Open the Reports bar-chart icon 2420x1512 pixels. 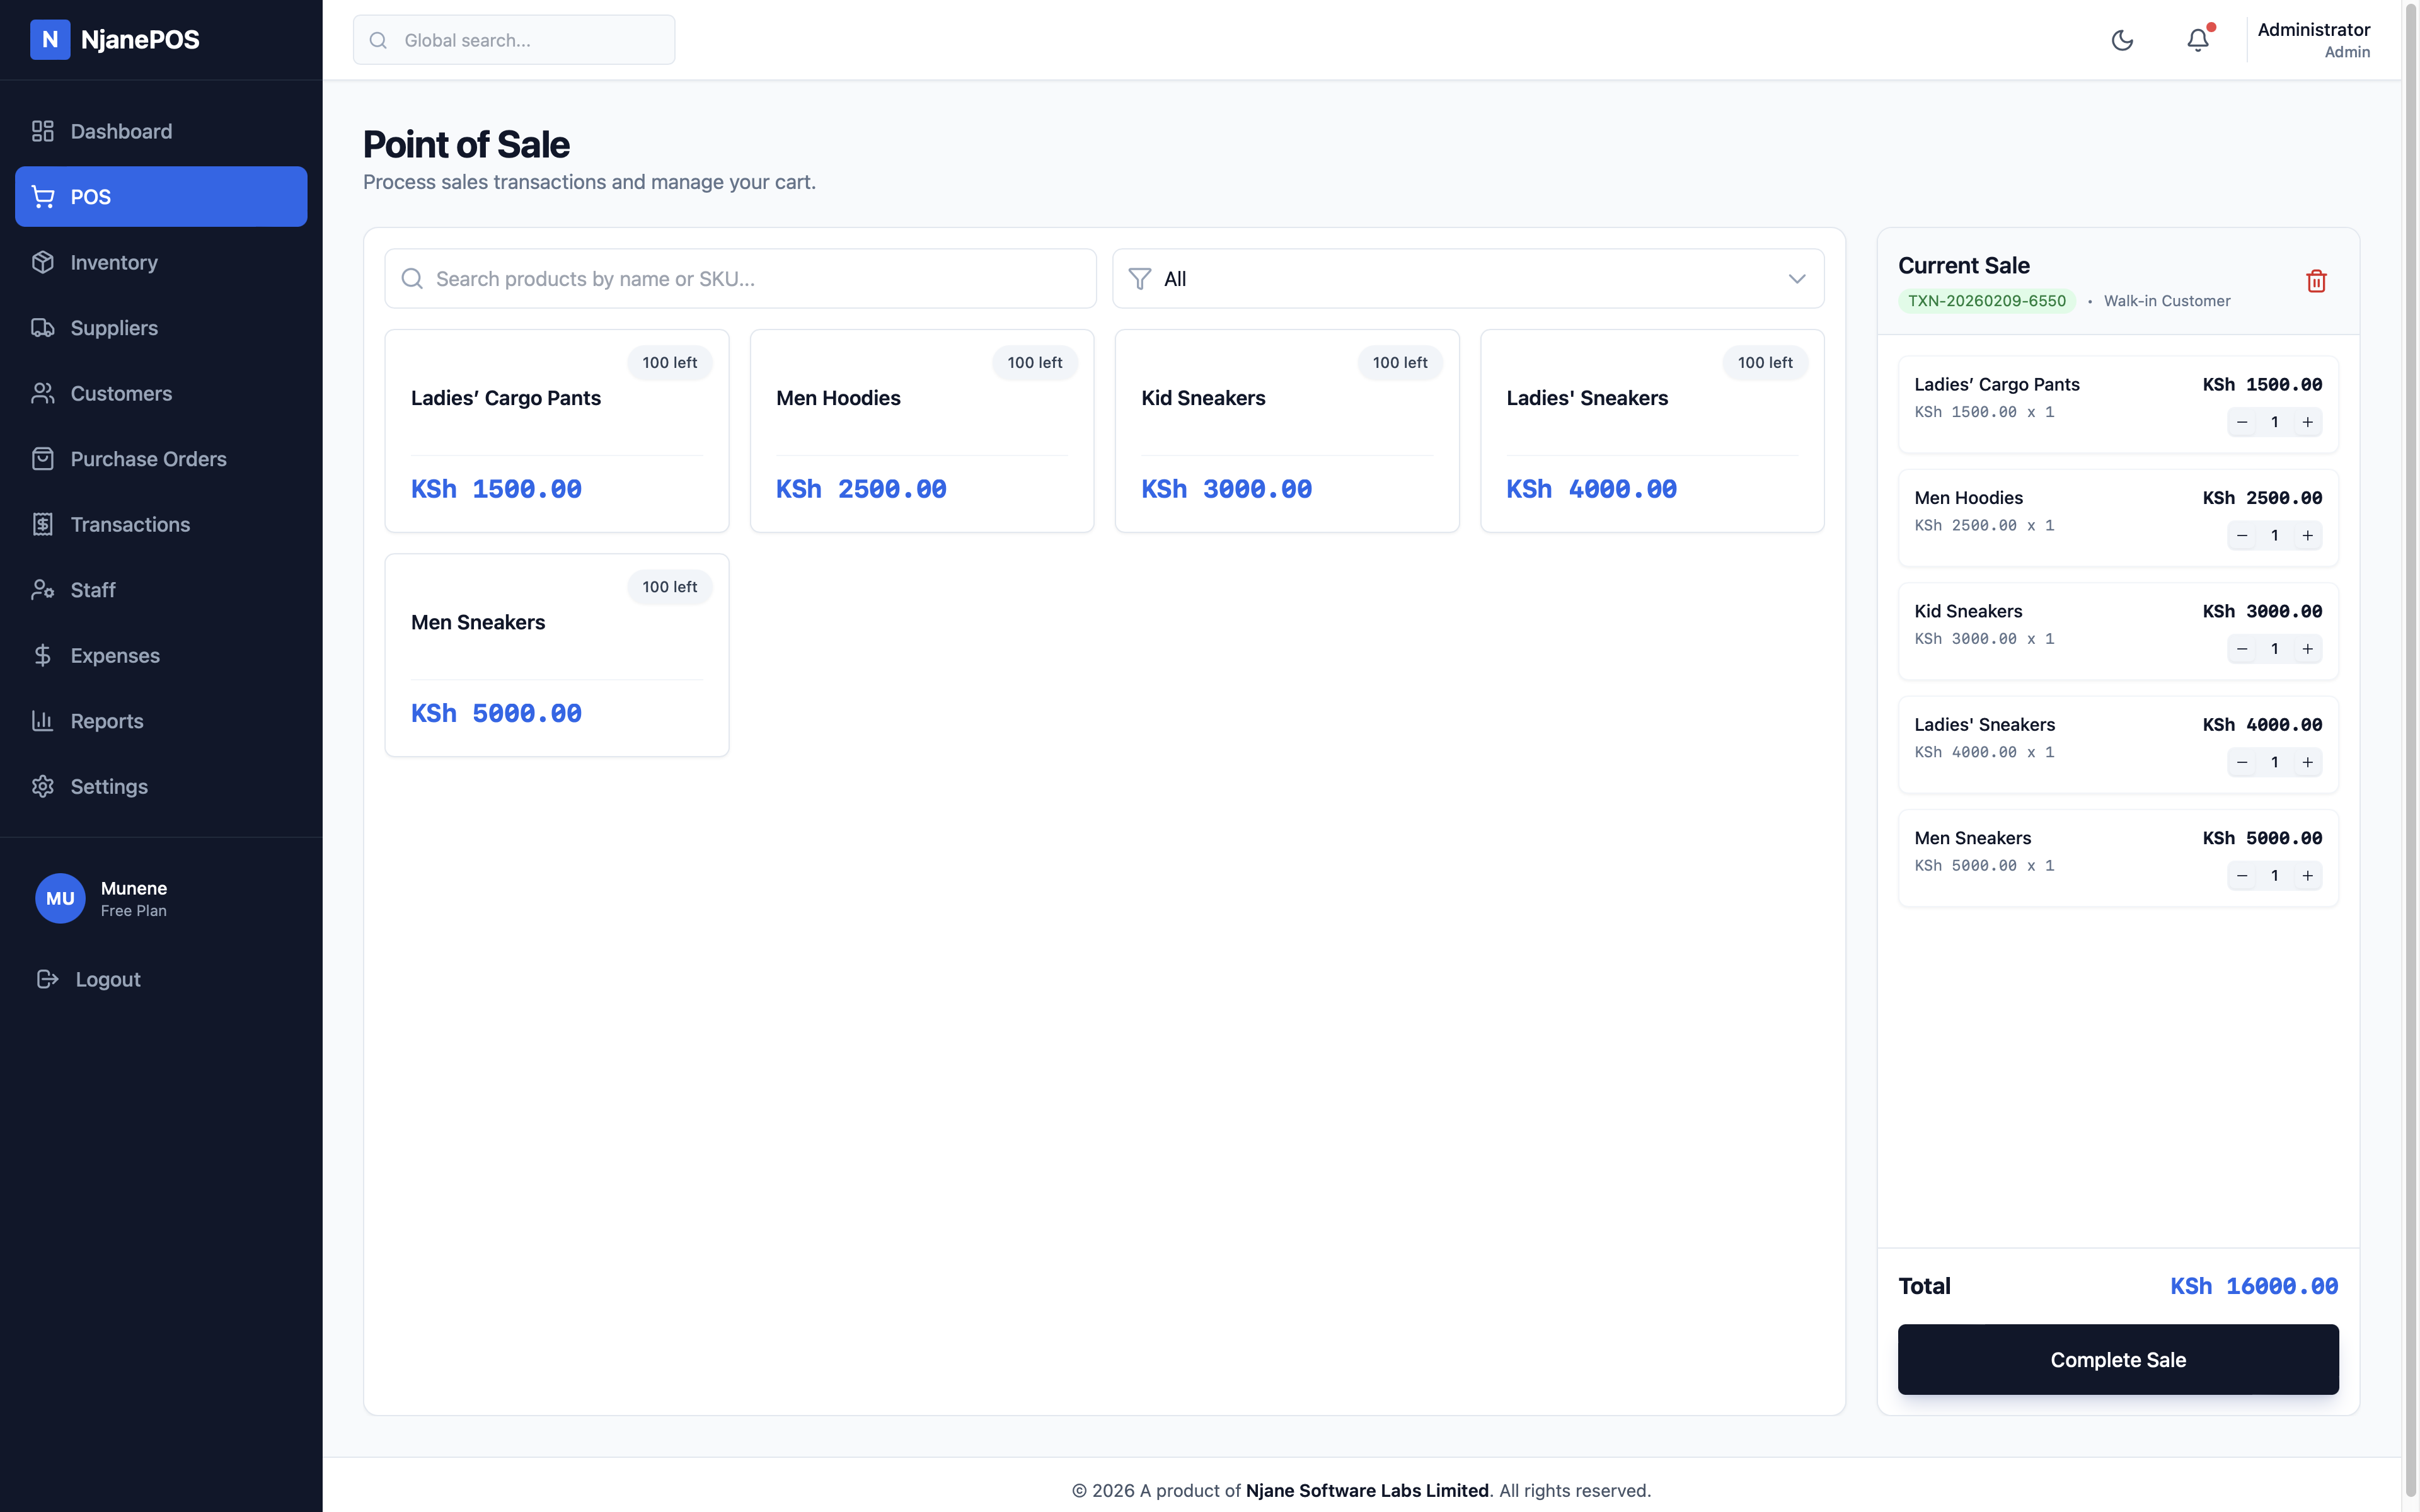(43, 721)
